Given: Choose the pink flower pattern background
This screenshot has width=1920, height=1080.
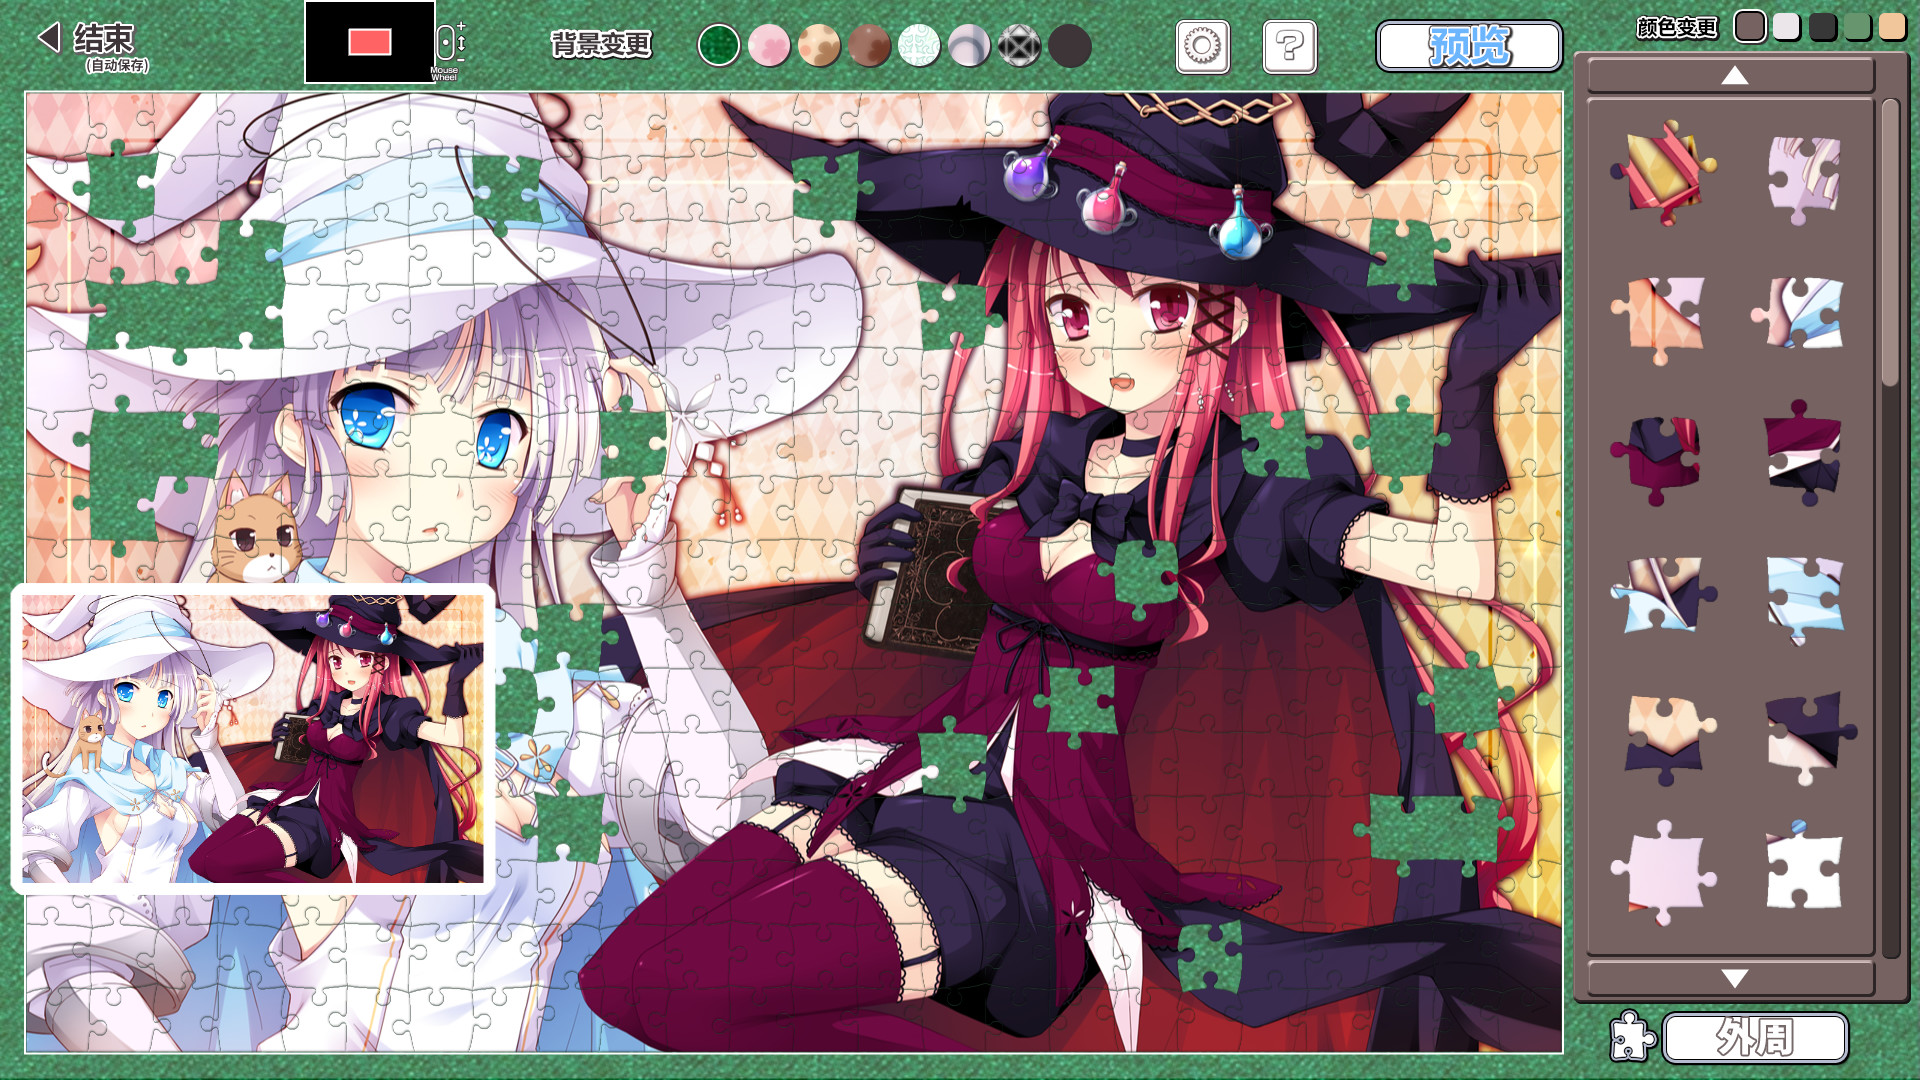Looking at the screenshot, I should tap(768, 46).
